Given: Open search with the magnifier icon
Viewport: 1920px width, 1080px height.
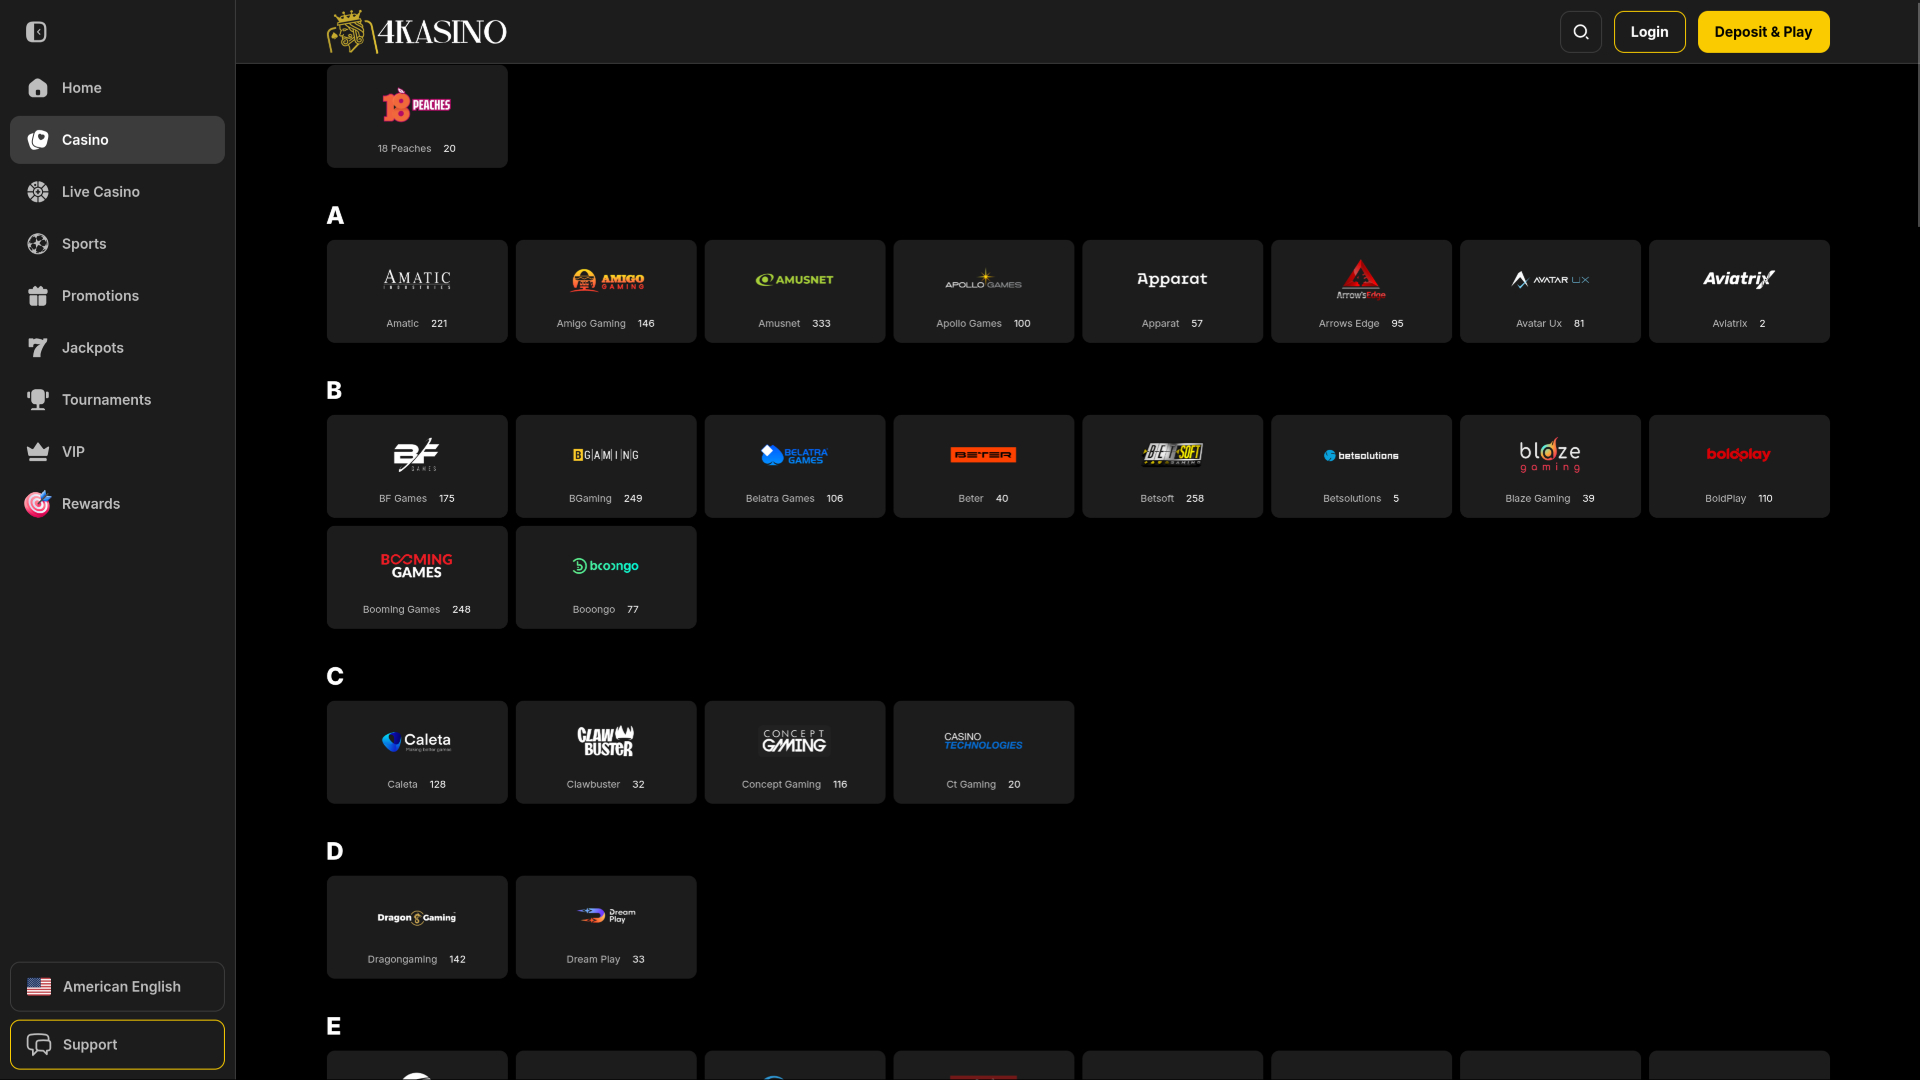Looking at the screenshot, I should (1581, 32).
